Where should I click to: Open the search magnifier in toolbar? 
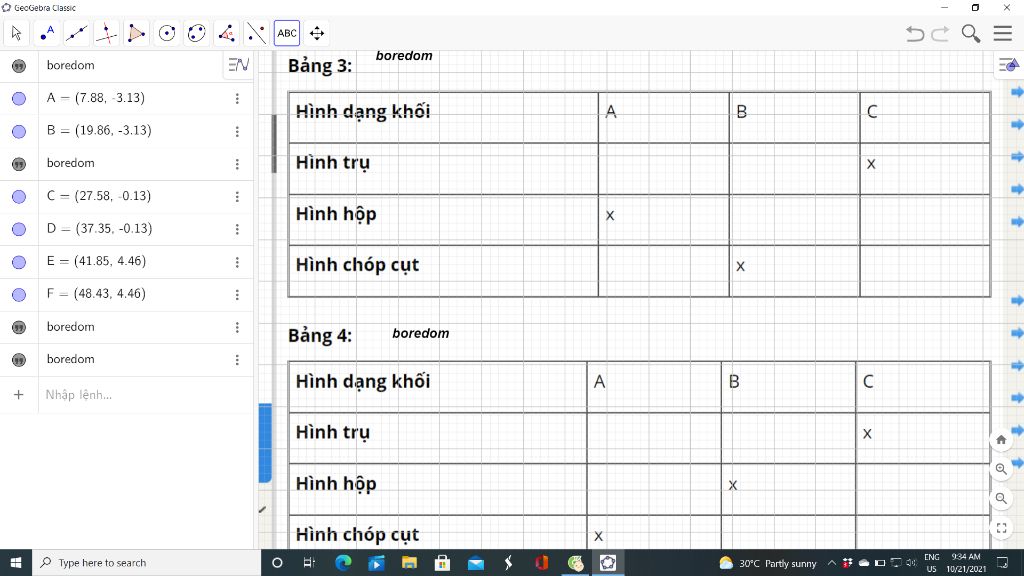click(970, 33)
